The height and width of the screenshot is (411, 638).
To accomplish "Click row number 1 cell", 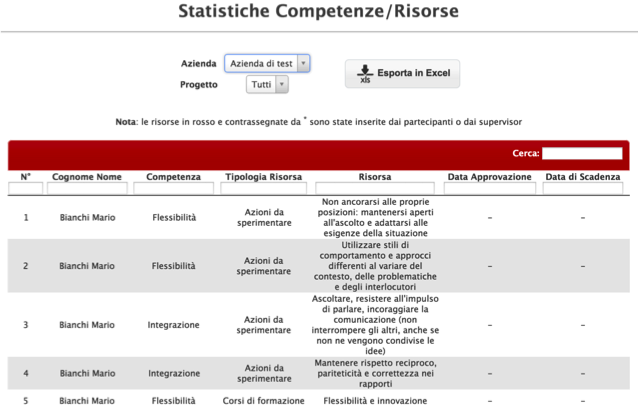I will pos(26,218).
